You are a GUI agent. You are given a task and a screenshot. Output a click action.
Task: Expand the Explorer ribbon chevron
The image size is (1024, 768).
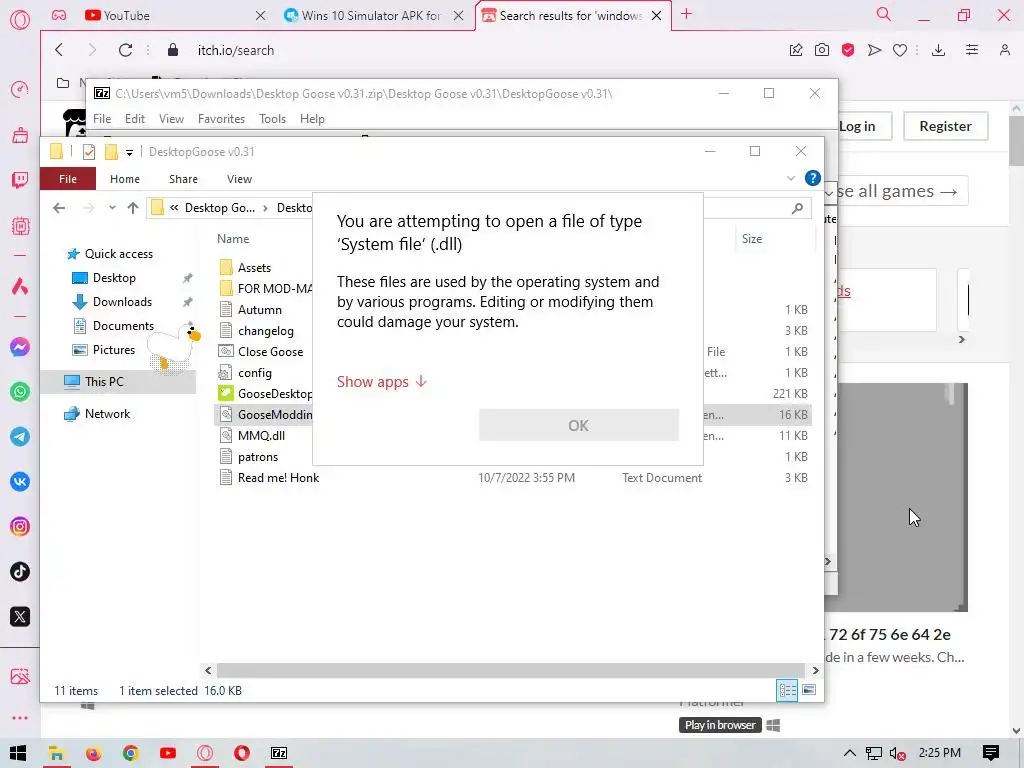(791, 178)
